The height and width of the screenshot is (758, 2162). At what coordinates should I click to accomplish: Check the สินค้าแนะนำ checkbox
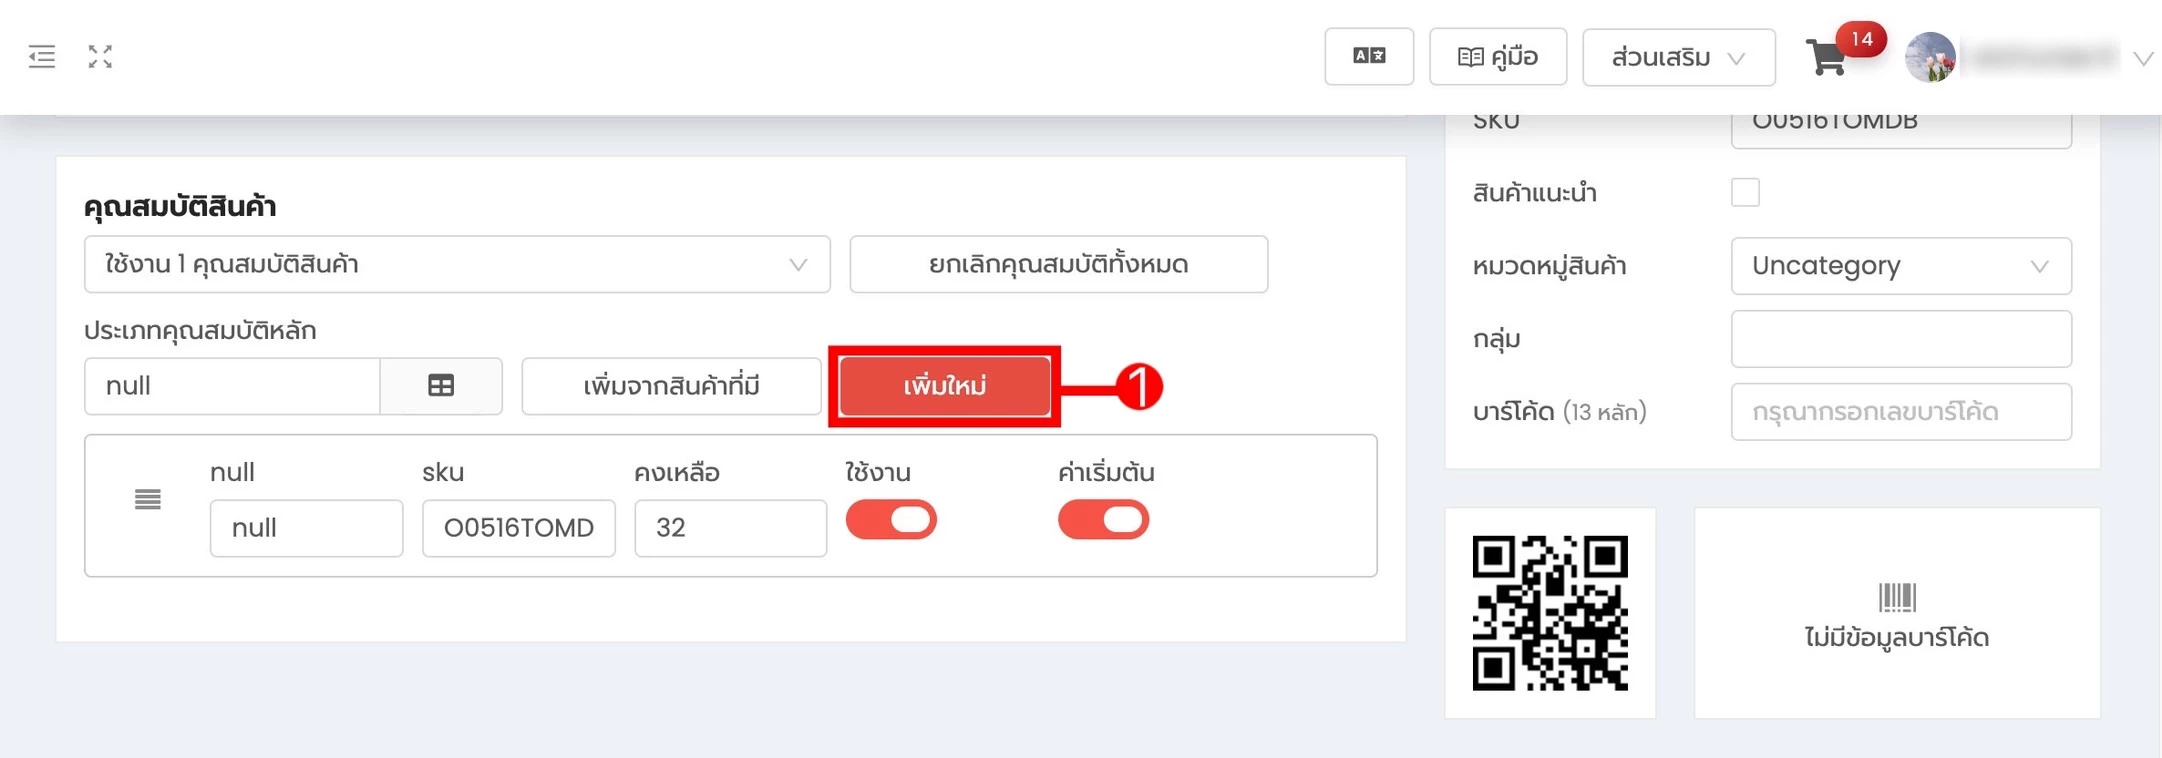[x=1745, y=192]
